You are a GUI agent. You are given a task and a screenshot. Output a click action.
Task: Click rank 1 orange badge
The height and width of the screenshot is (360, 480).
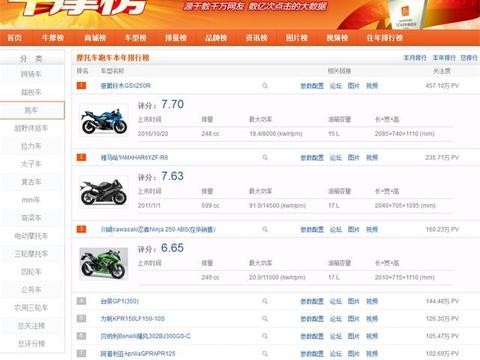point(81,86)
